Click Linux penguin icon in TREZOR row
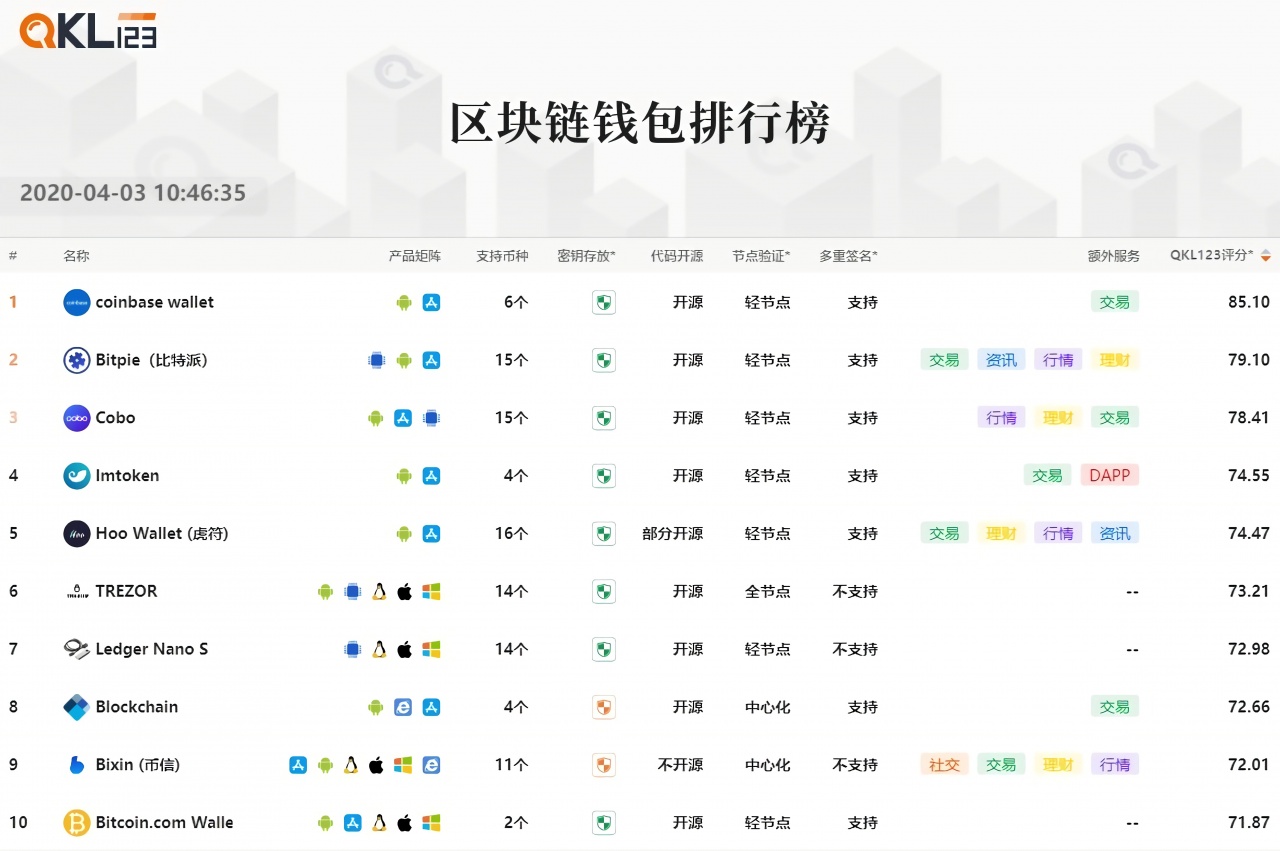This screenshot has width=1280, height=851. 379,591
